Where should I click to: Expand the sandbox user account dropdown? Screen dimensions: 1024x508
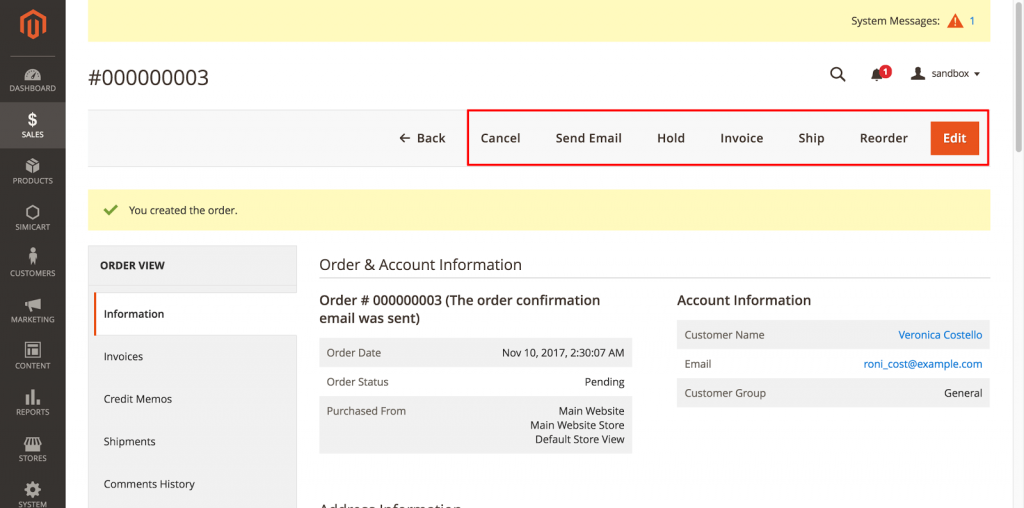pos(946,74)
